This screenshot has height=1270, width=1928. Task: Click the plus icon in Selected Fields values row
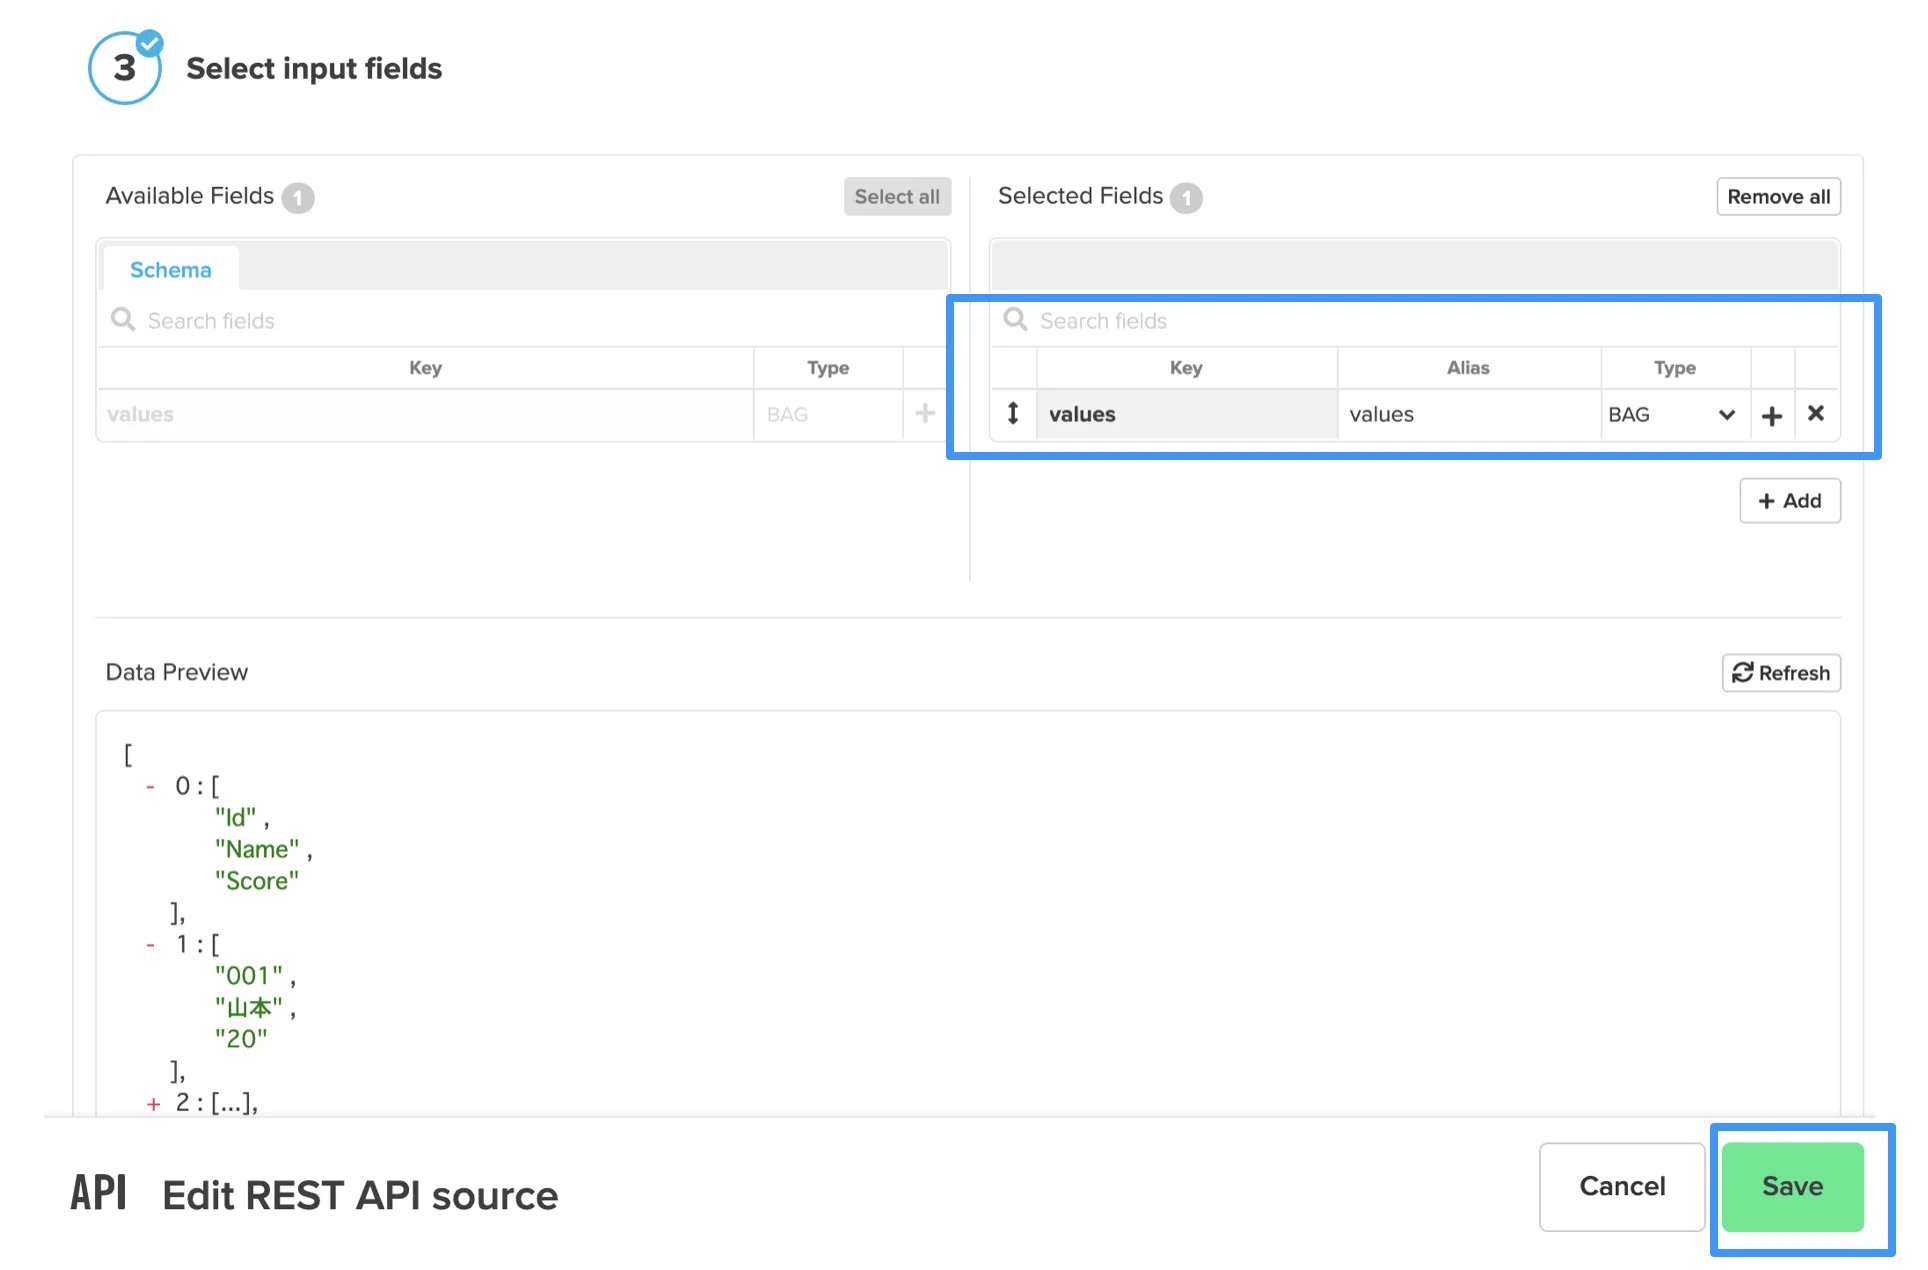[1772, 415]
